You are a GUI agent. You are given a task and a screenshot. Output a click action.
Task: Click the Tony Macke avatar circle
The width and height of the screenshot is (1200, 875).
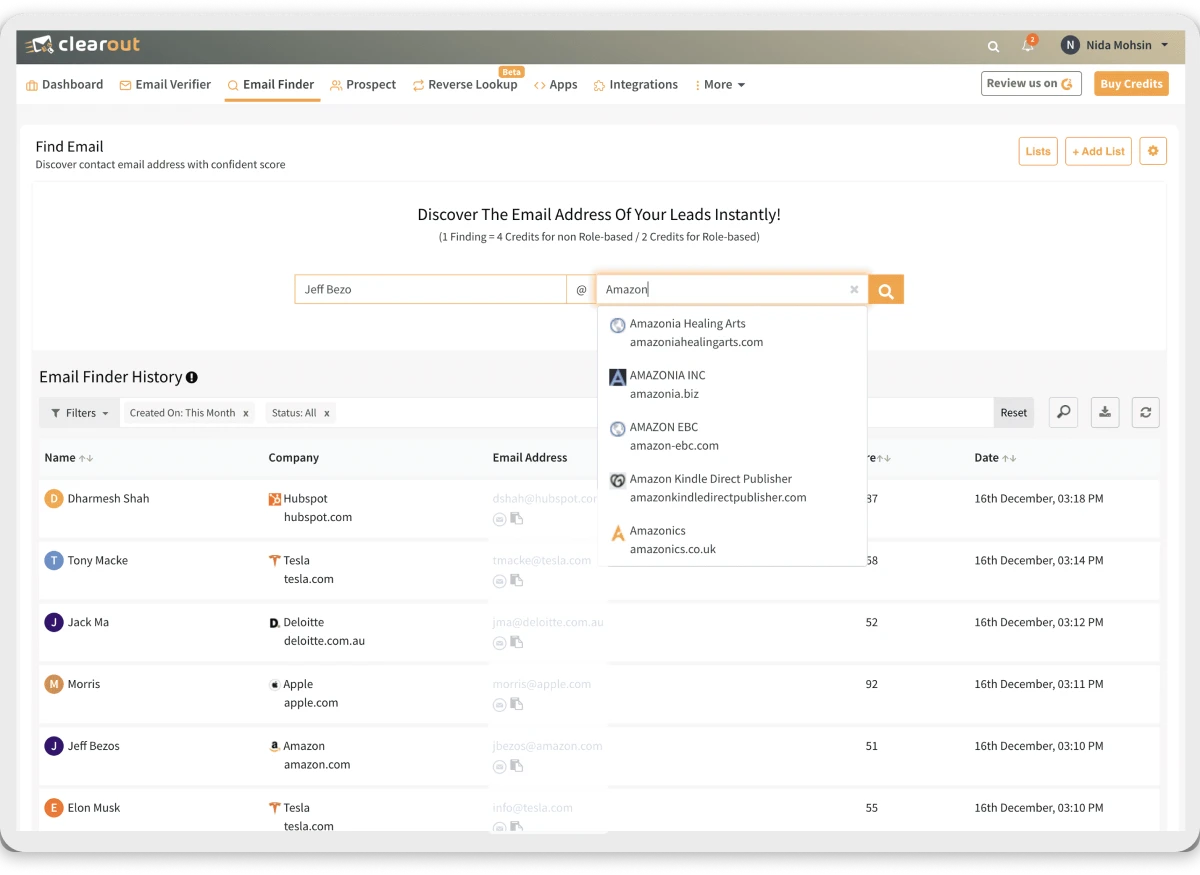coord(54,561)
